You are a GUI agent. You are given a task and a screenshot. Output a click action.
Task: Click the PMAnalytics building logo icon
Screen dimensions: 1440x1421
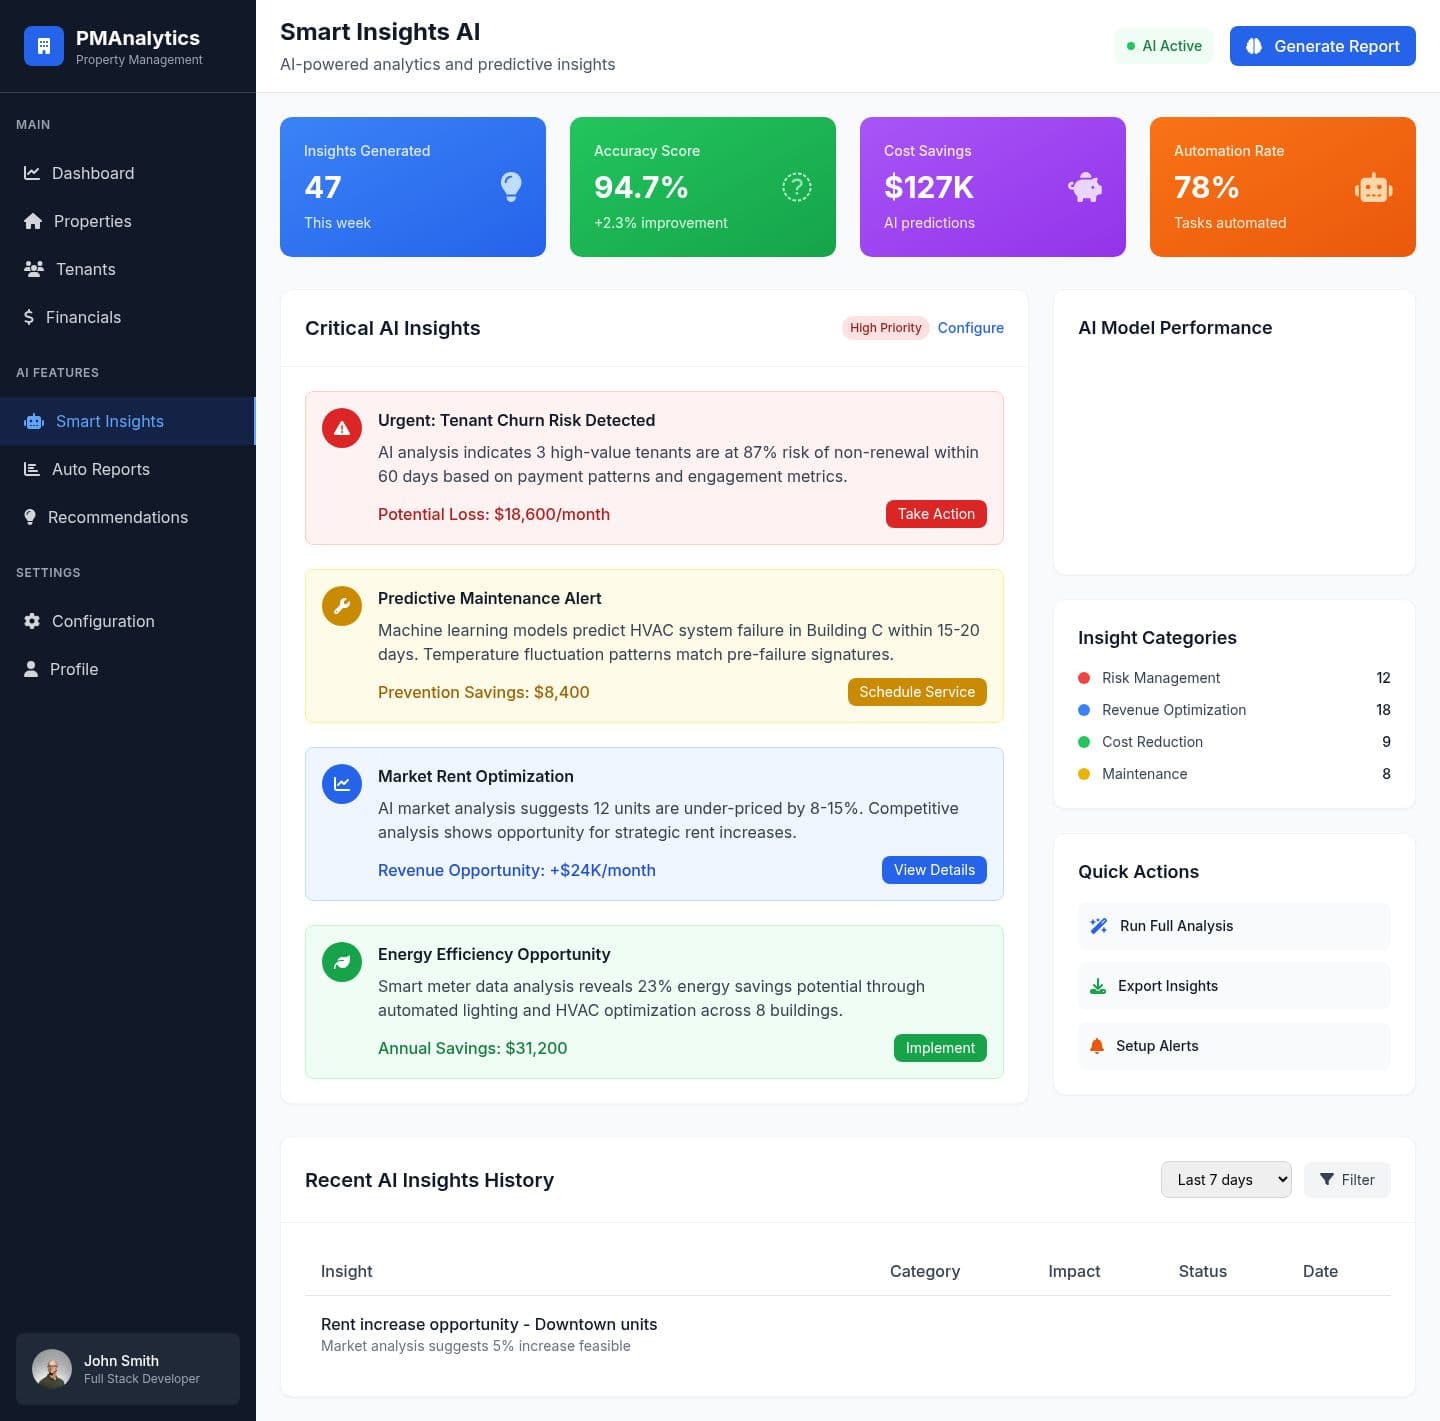[x=43, y=46]
